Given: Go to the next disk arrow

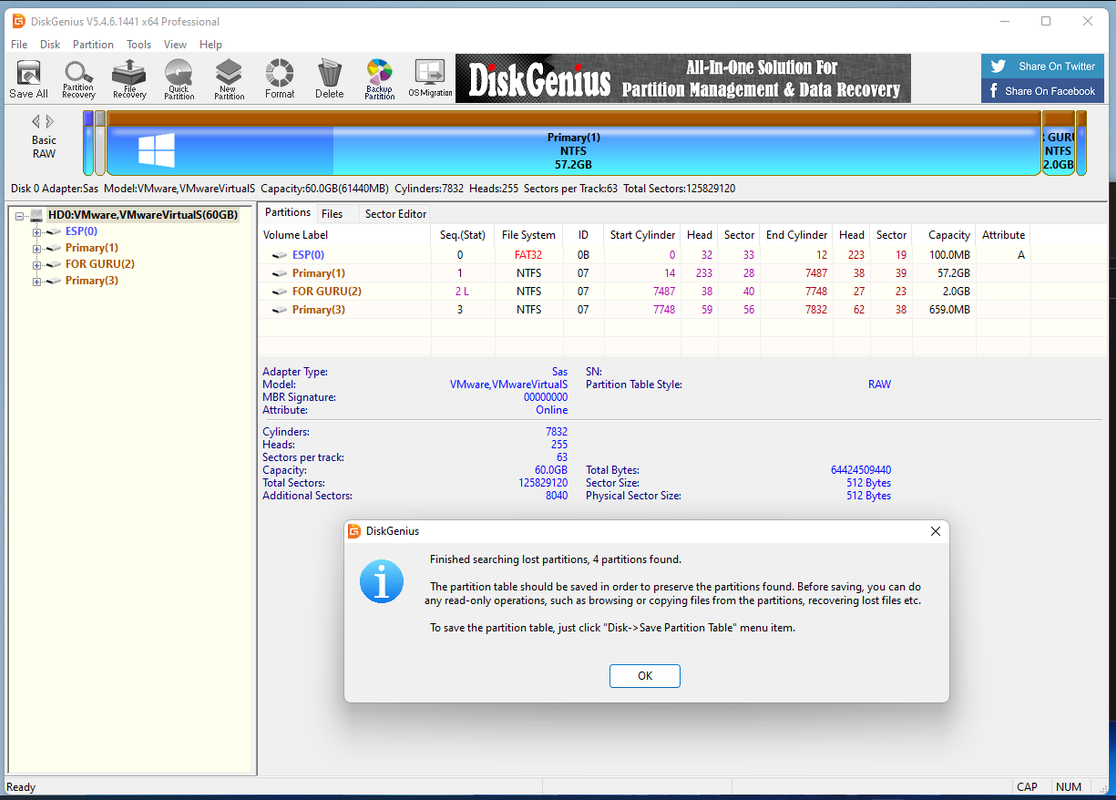Looking at the screenshot, I should pyautogui.click(x=50, y=122).
